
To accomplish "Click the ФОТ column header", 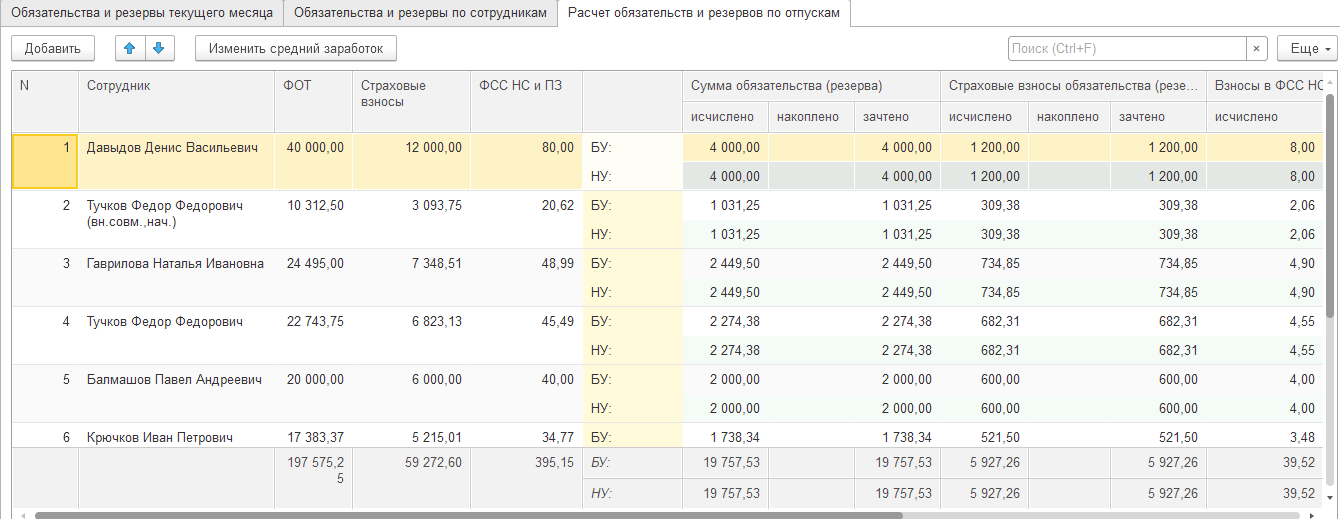I will (x=298, y=86).
